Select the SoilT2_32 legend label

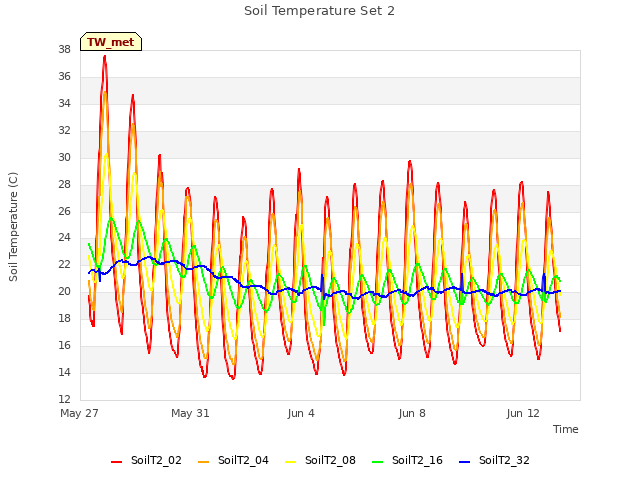(x=504, y=460)
